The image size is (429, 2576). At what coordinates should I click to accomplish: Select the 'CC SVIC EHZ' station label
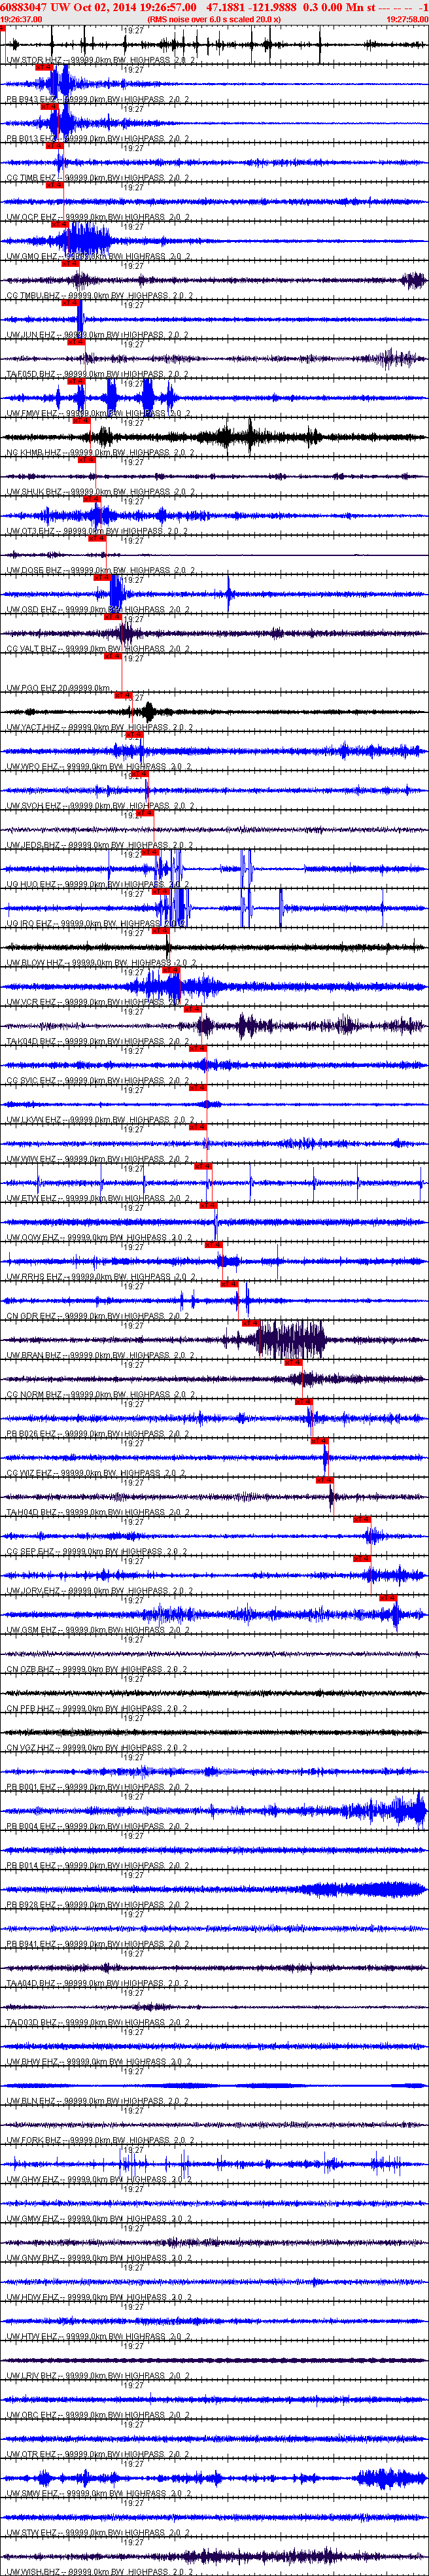[32, 1081]
